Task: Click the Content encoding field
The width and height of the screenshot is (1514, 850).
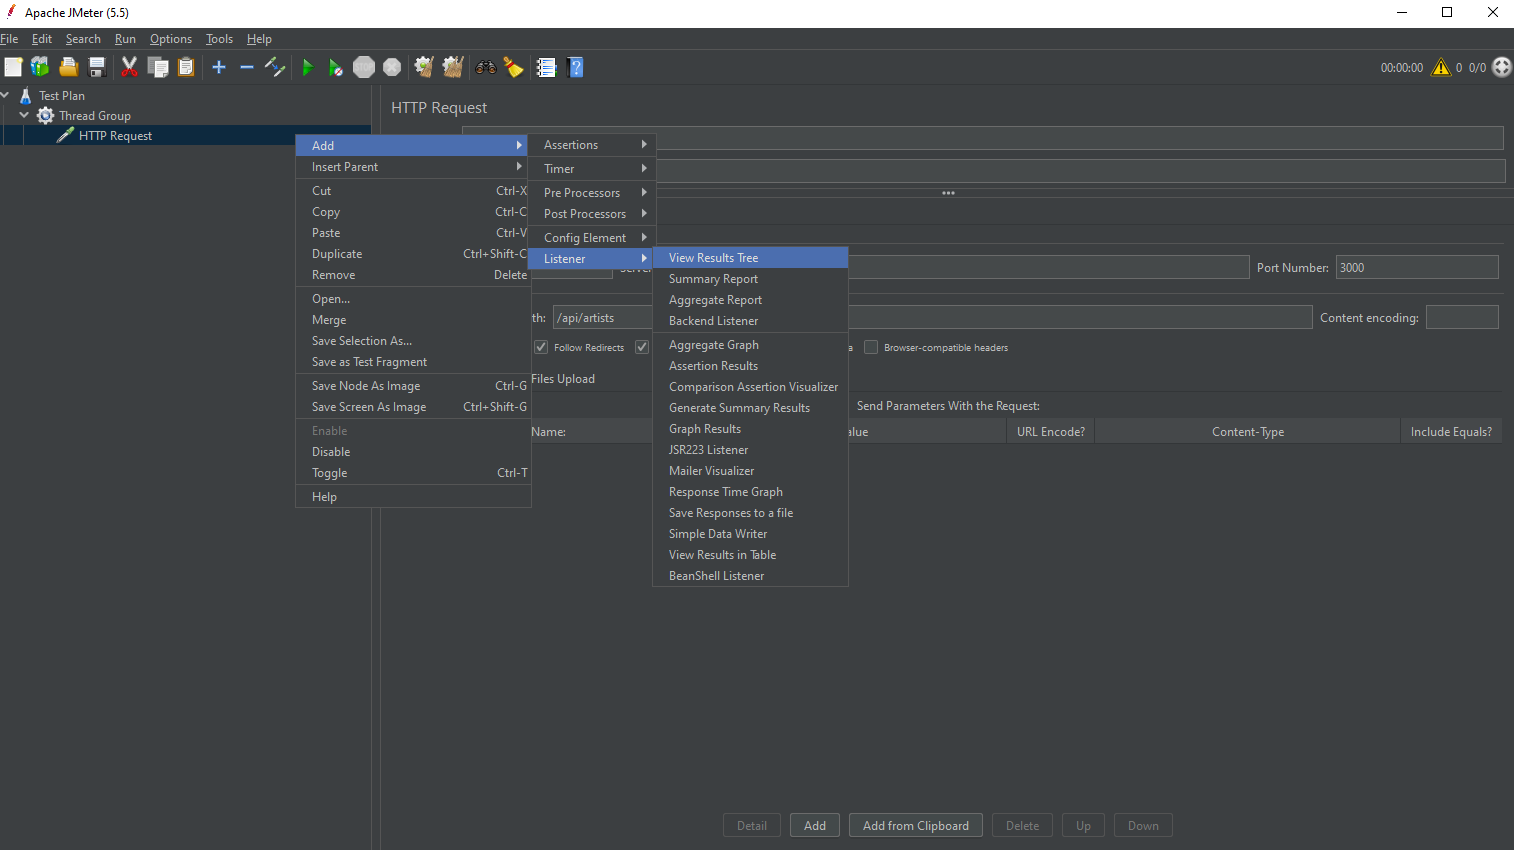Action: click(x=1462, y=317)
